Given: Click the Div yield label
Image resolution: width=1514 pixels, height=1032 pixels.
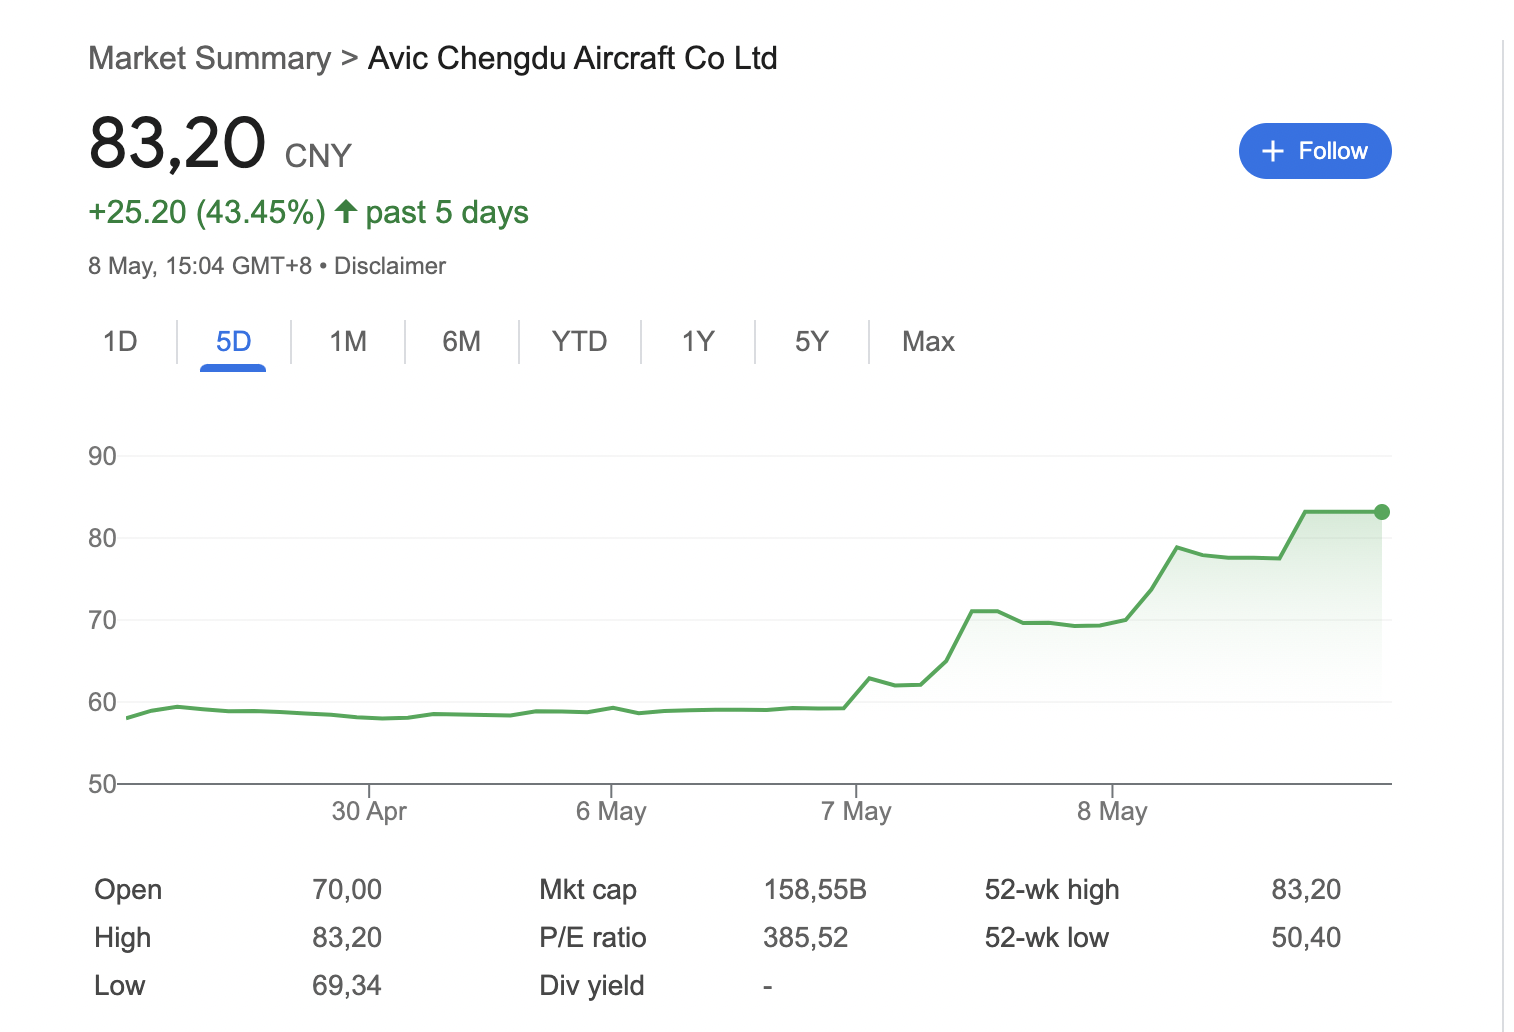Looking at the screenshot, I should [592, 985].
